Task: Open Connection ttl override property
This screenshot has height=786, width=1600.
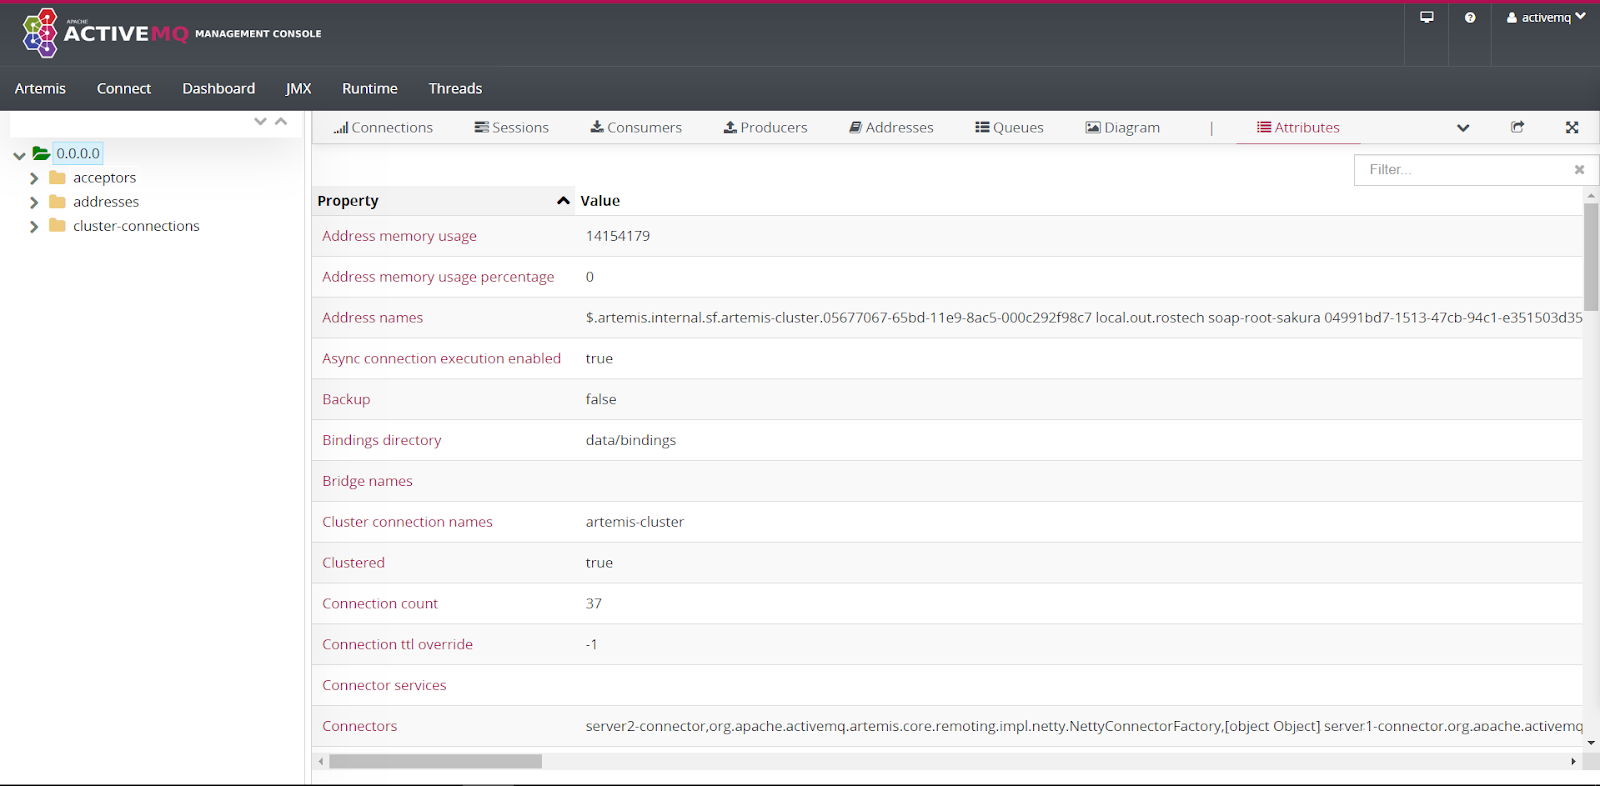Action: (x=397, y=645)
